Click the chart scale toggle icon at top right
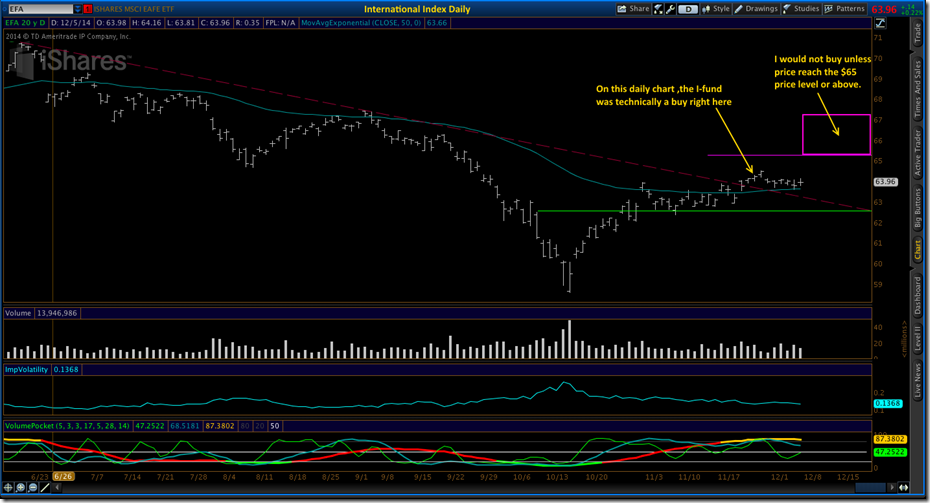The height and width of the screenshot is (503, 930). 881,23
